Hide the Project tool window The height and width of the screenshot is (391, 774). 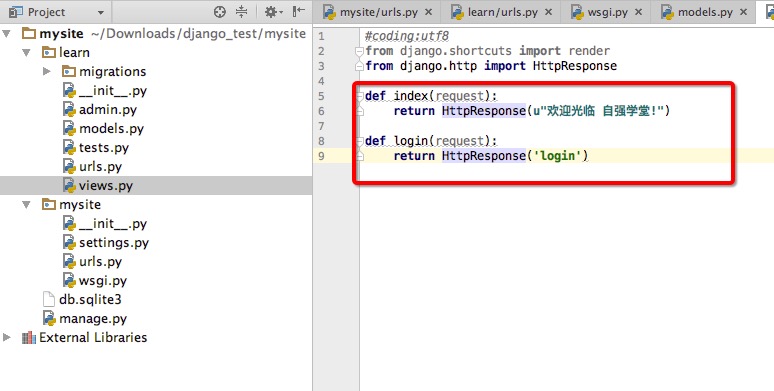(299, 12)
